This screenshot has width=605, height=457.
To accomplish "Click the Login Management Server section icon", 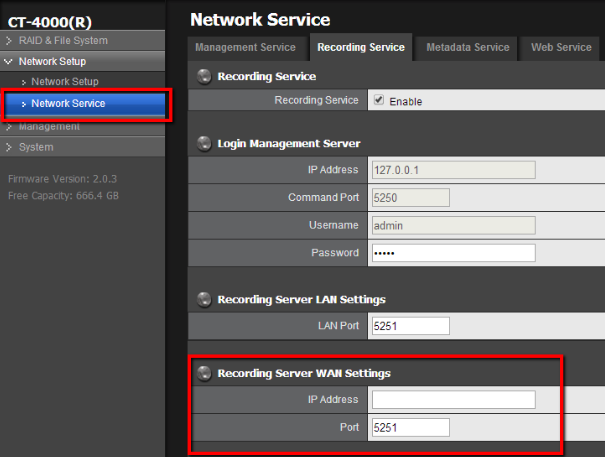I will coord(204,144).
